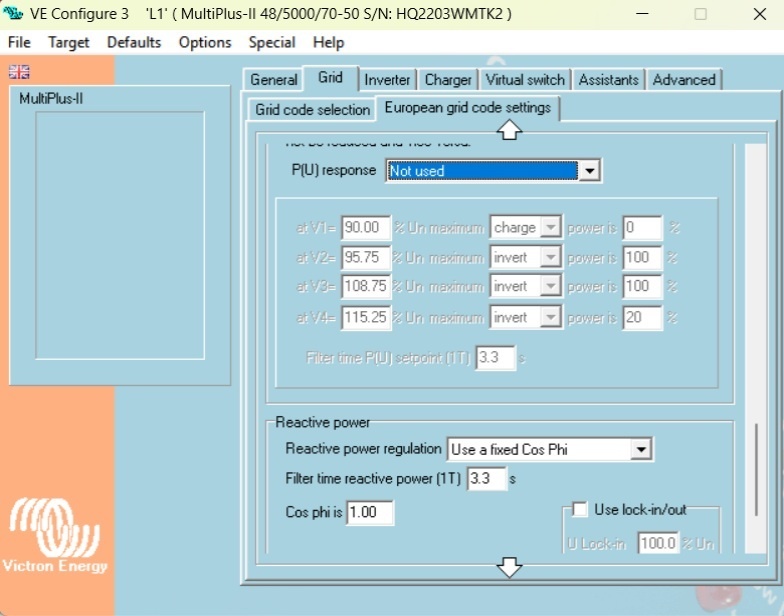Viewport: 784px width, 616px height.
Task: Enable the Use lock-in/out checkbox
Action: point(580,510)
